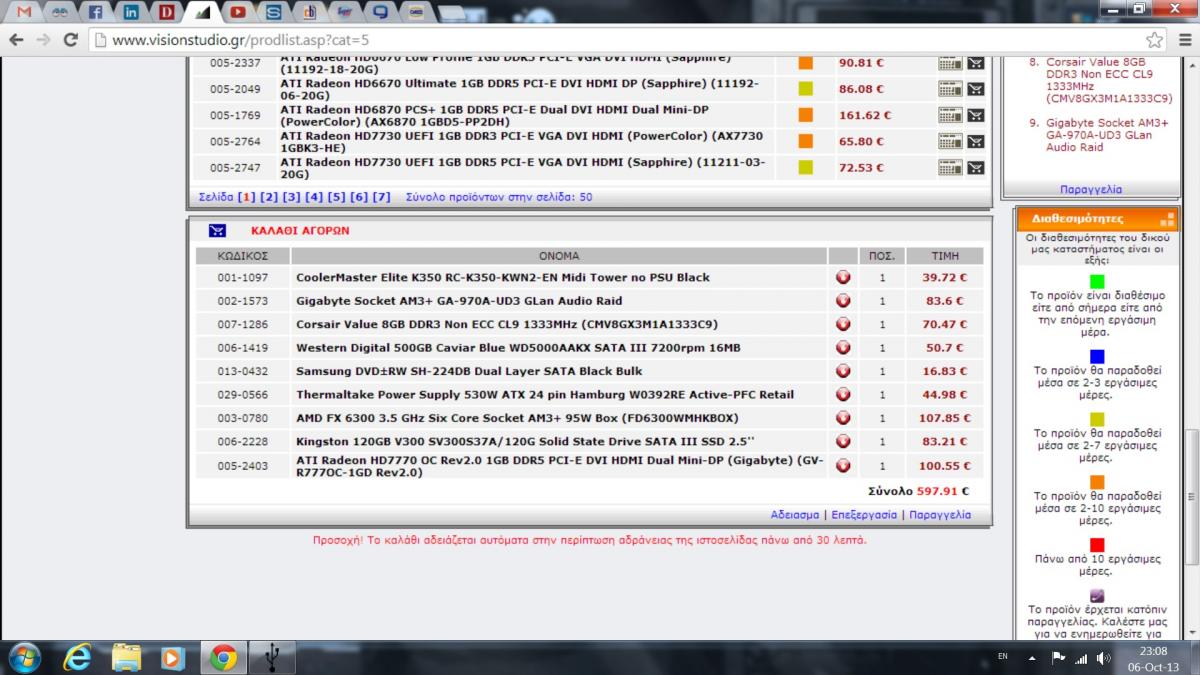Reload the page with browser refresh
This screenshot has width=1200, height=675.
(70, 40)
